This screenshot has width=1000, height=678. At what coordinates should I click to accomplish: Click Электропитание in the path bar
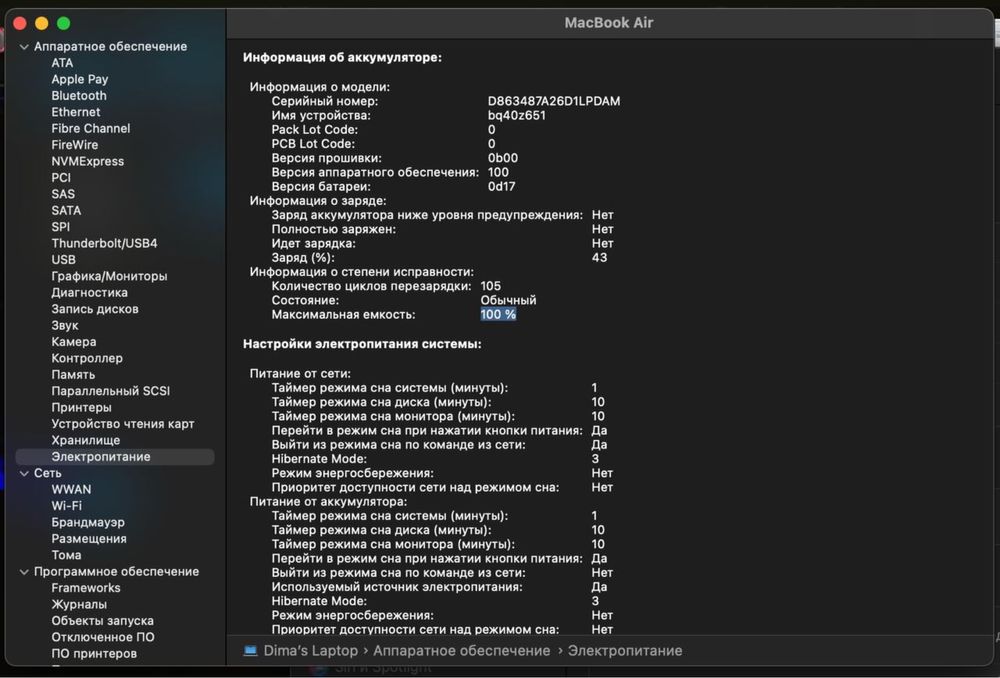pyautogui.click(x=625, y=651)
